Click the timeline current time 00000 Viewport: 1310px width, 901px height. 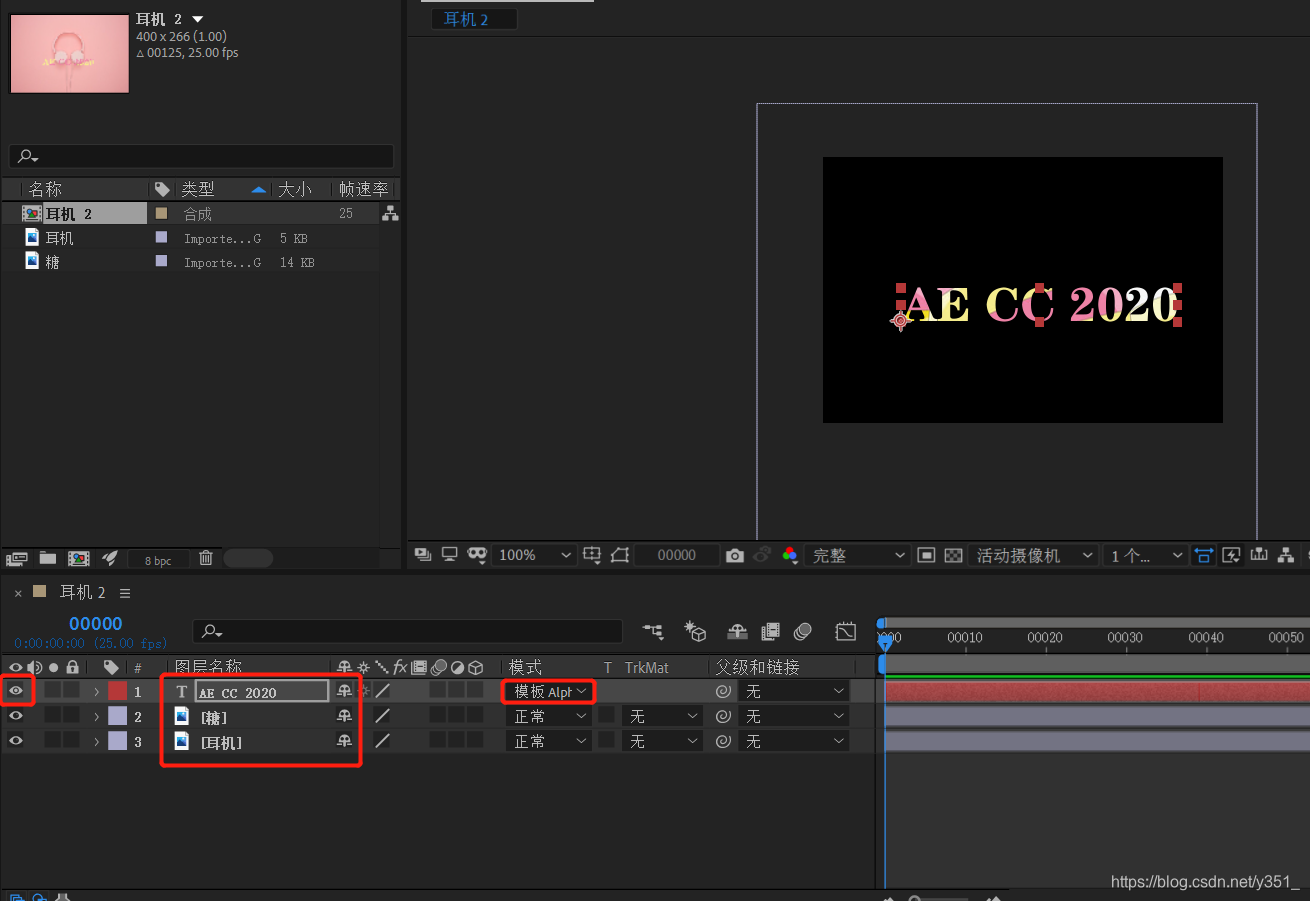(x=96, y=624)
